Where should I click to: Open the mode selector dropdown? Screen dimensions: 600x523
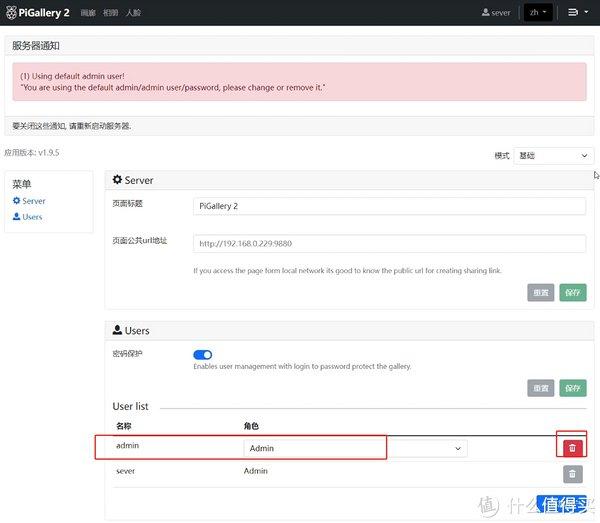coord(553,156)
